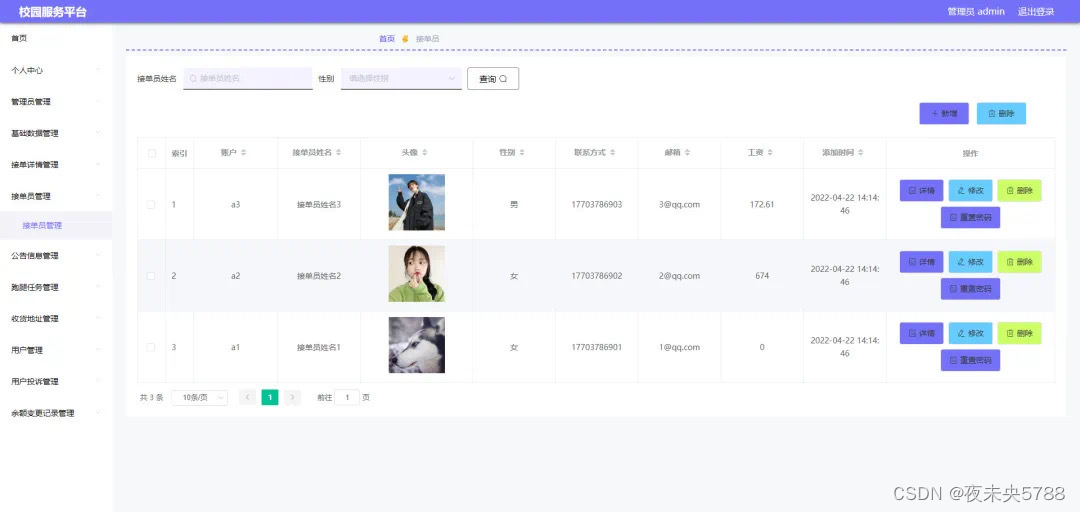Click 修改 for row a1
The image size is (1080, 512).
click(x=970, y=334)
